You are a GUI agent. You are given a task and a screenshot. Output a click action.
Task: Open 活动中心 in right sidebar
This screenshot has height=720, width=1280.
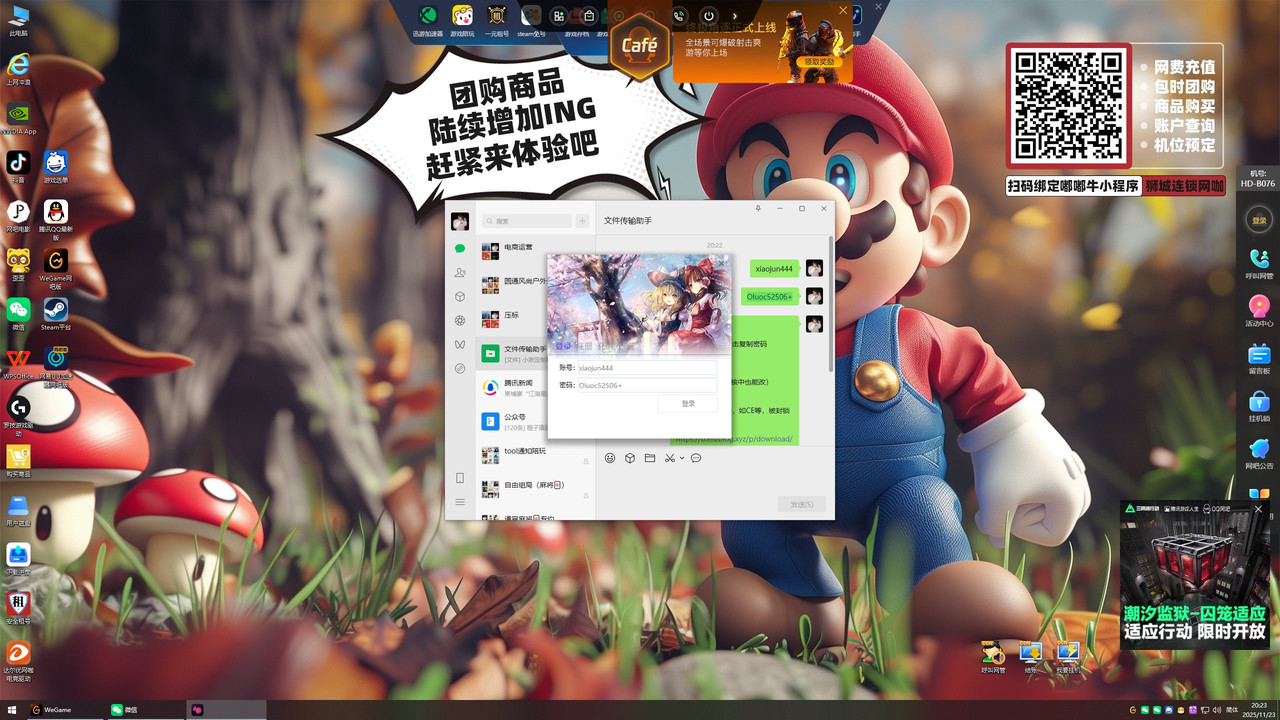coord(1259,312)
